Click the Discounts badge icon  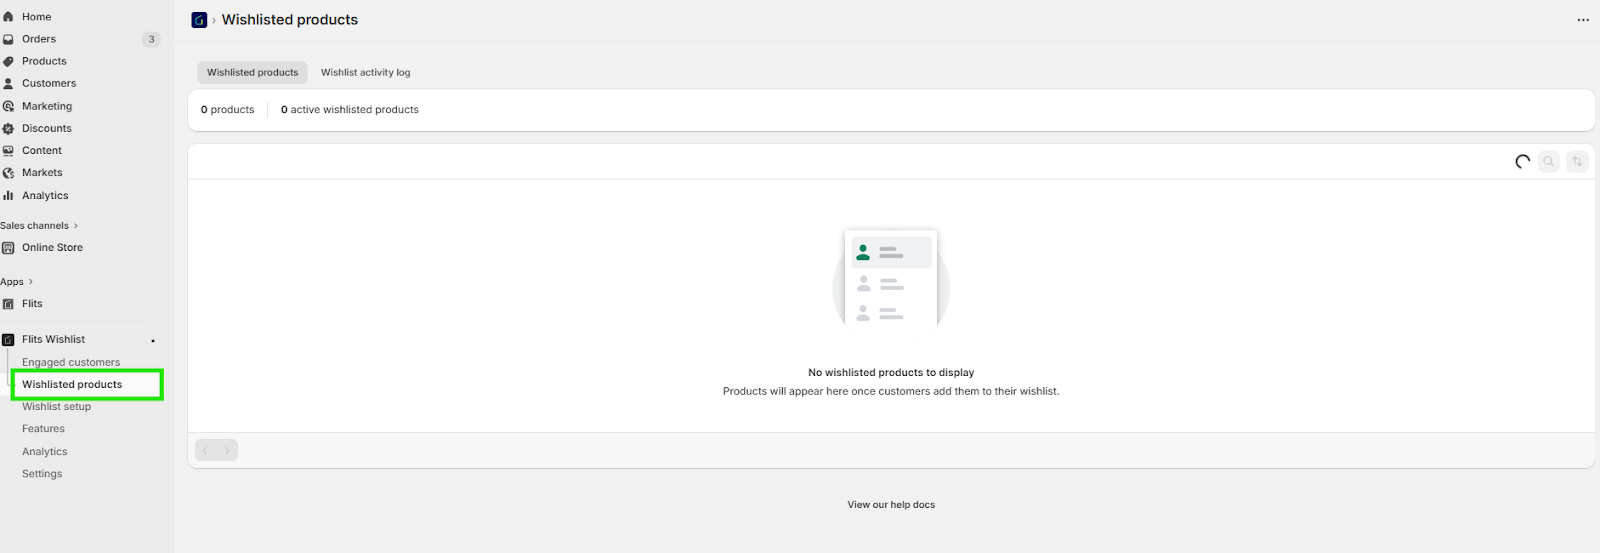tap(8, 128)
